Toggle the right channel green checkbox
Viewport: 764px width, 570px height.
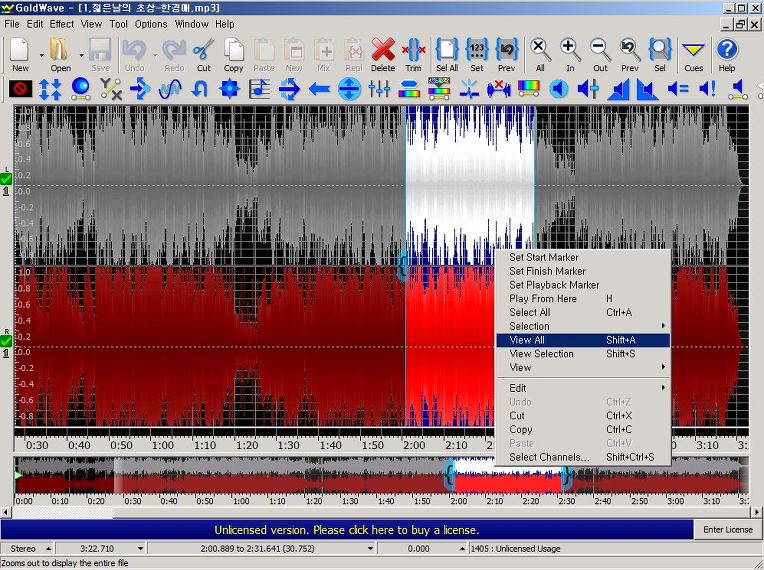[6, 342]
